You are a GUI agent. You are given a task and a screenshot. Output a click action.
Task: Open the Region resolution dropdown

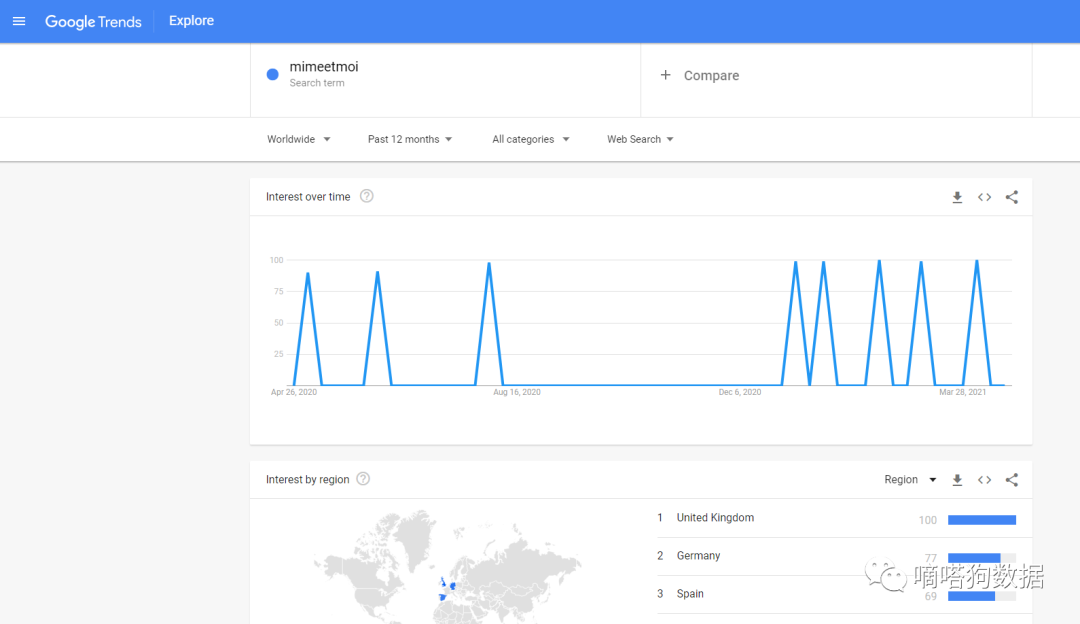point(910,479)
